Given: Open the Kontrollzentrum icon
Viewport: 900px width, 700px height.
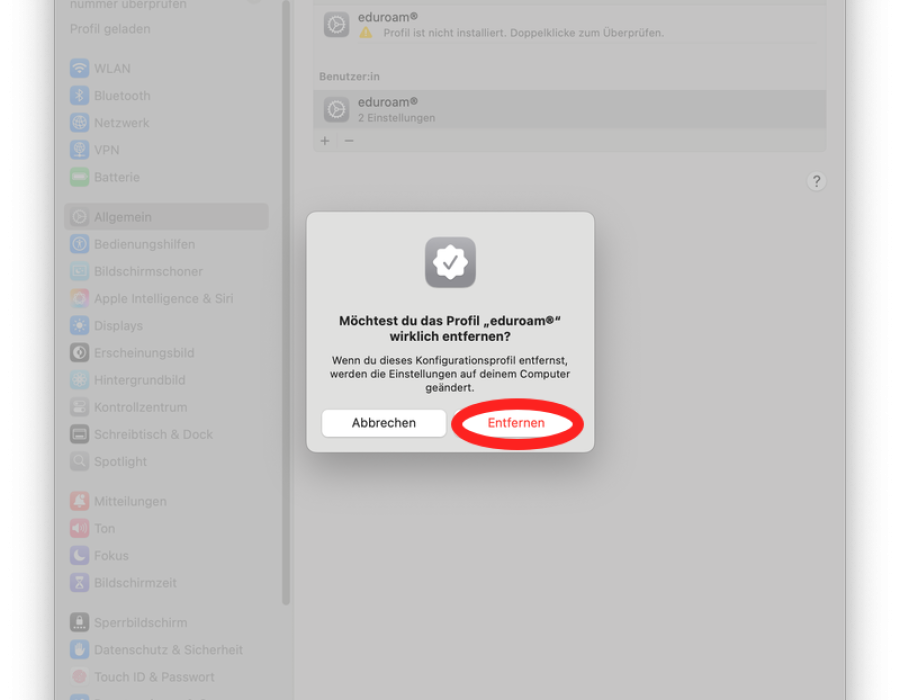Looking at the screenshot, I should click(79, 407).
